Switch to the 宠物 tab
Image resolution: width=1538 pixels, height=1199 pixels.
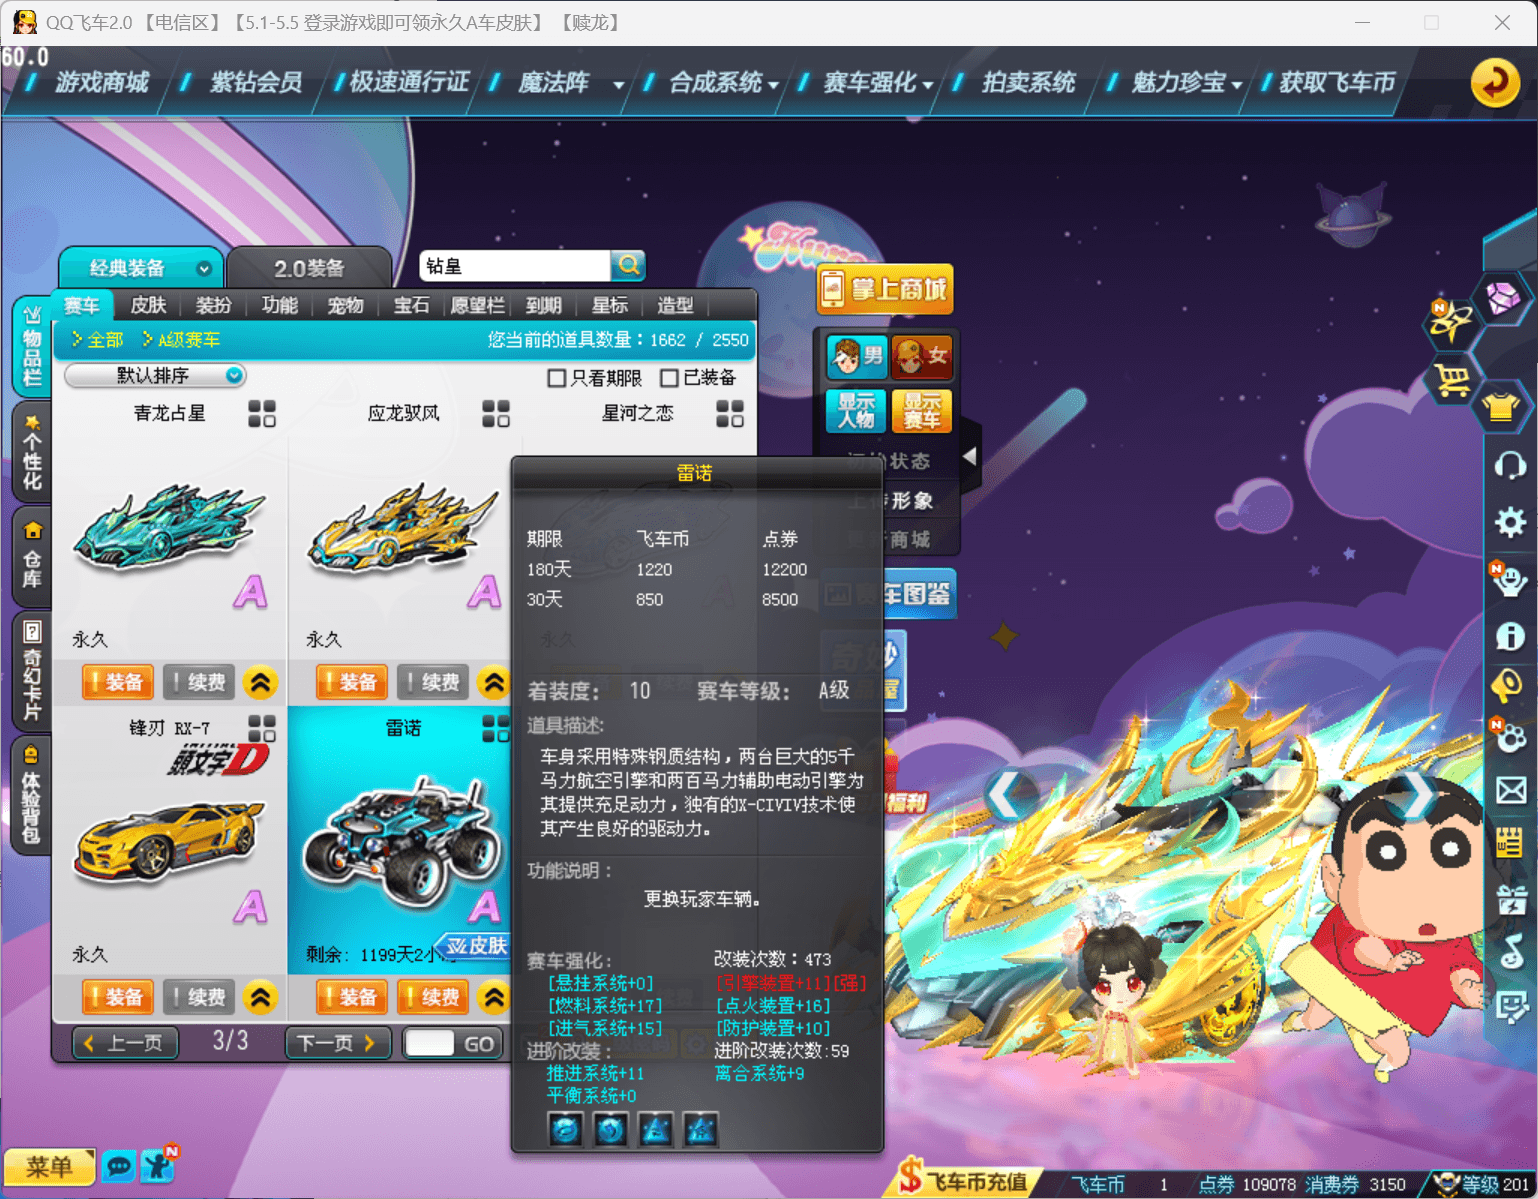[345, 305]
